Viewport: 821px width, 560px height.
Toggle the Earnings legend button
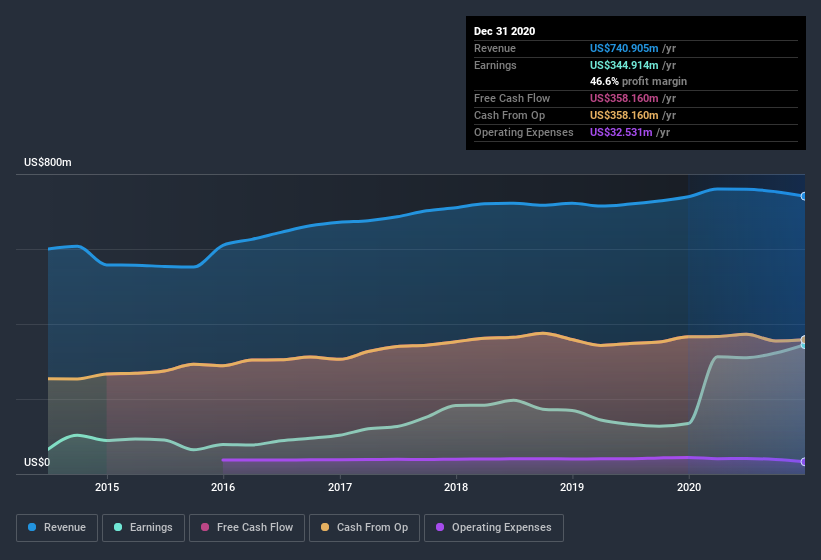(x=143, y=528)
